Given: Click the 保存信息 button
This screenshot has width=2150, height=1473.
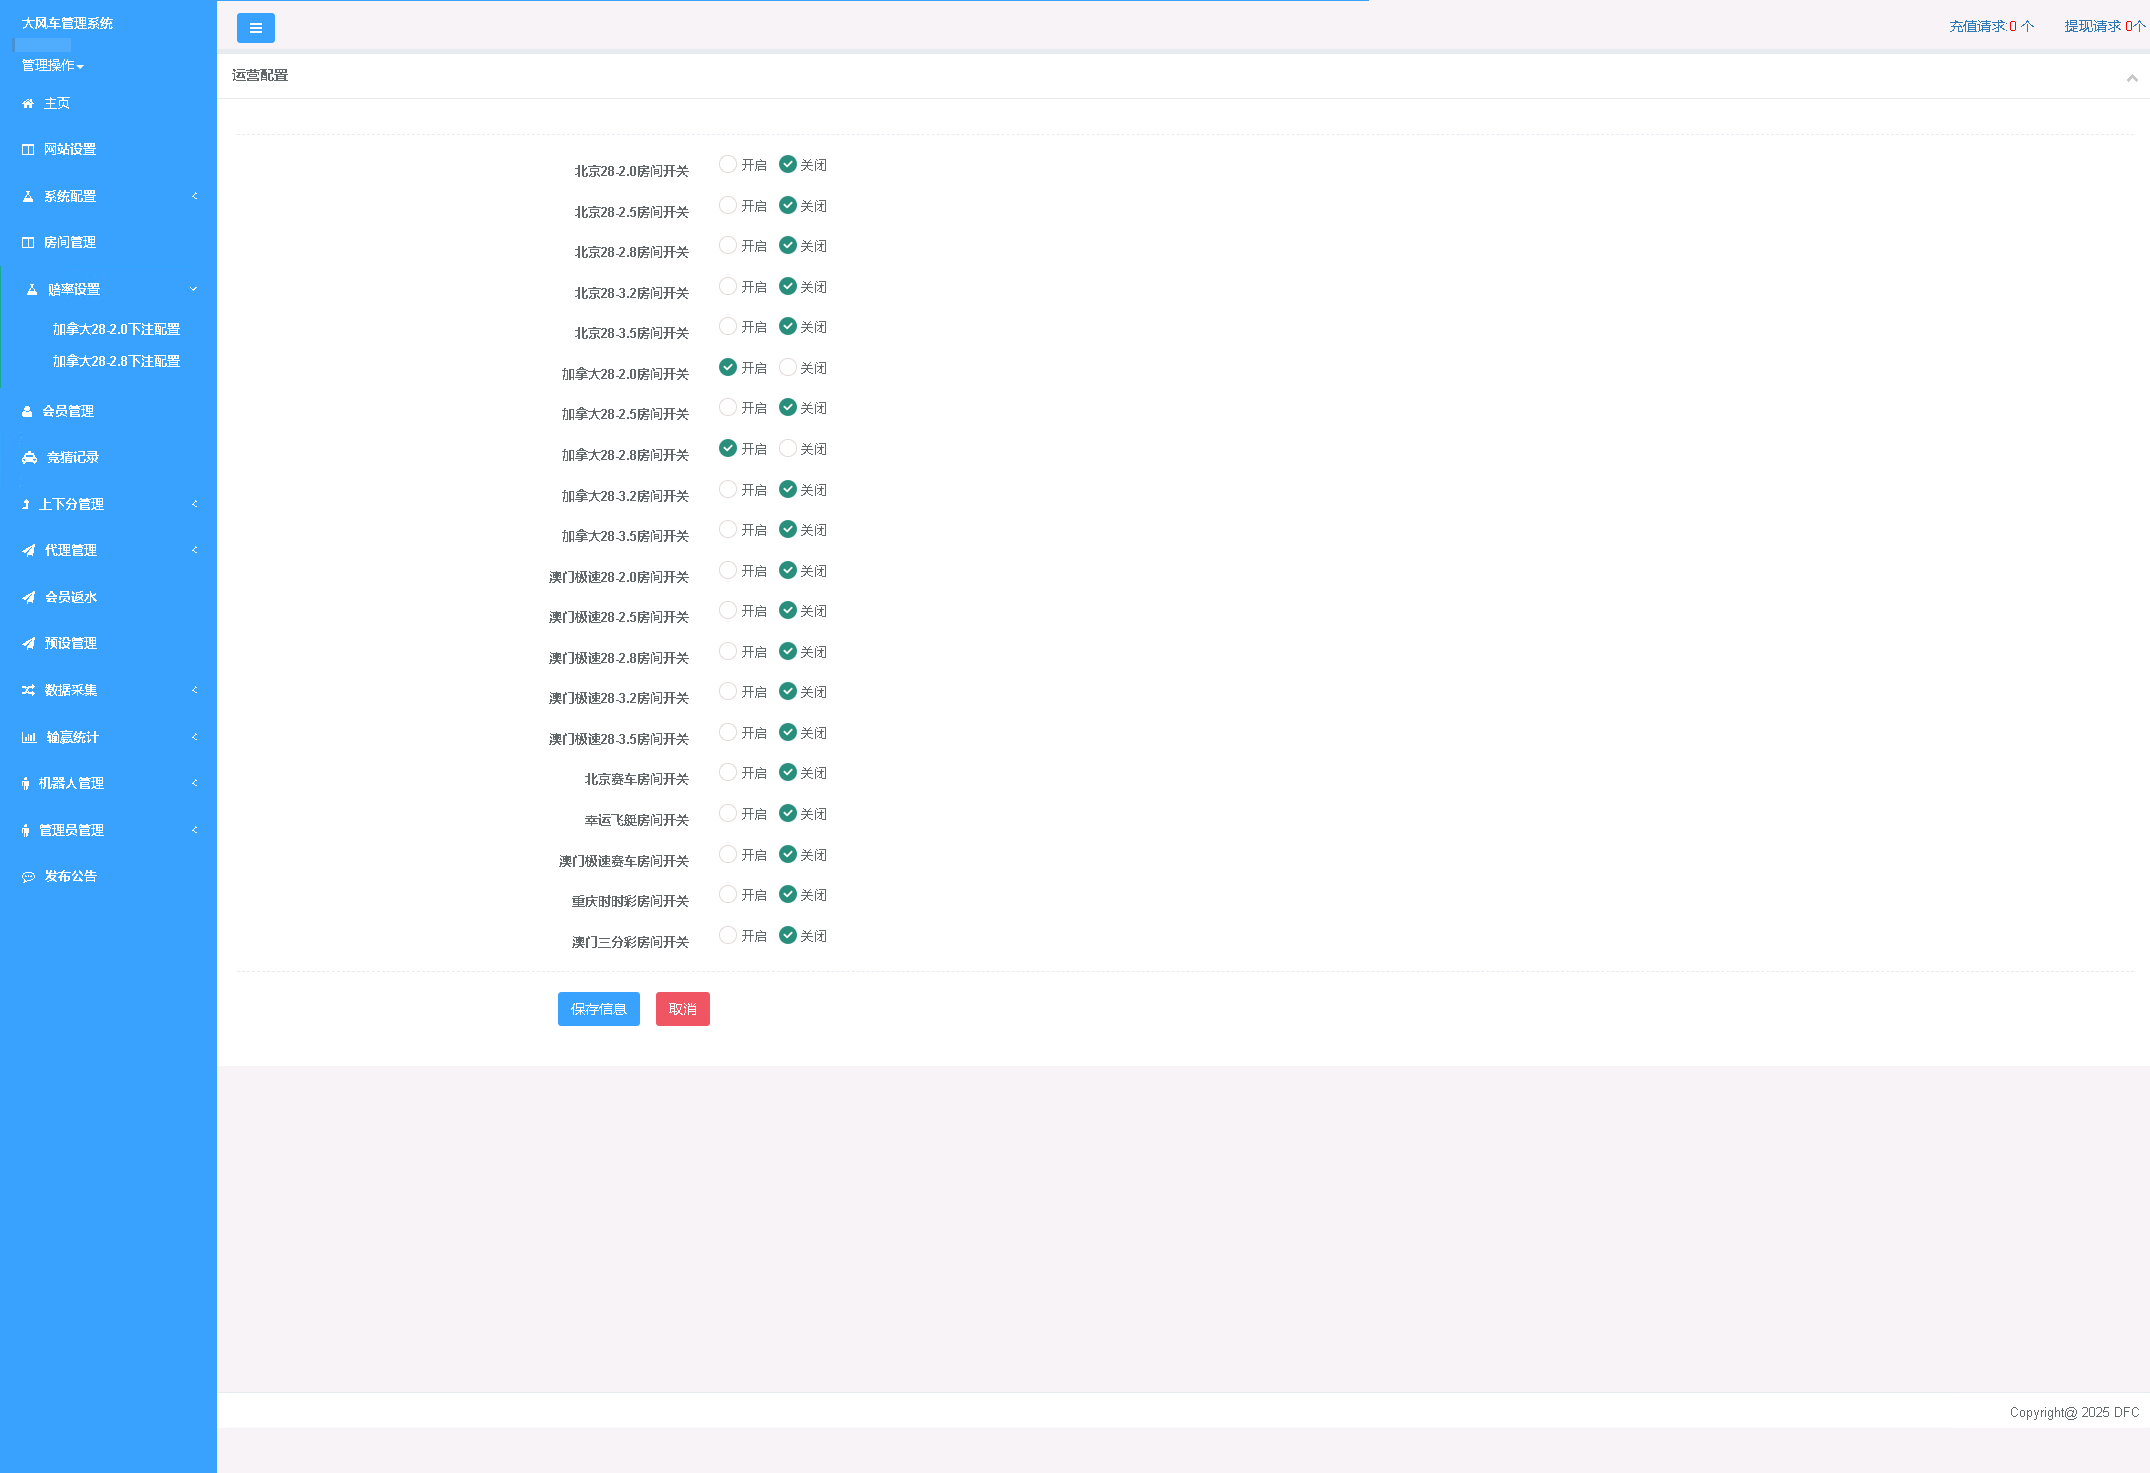Looking at the screenshot, I should (598, 1009).
